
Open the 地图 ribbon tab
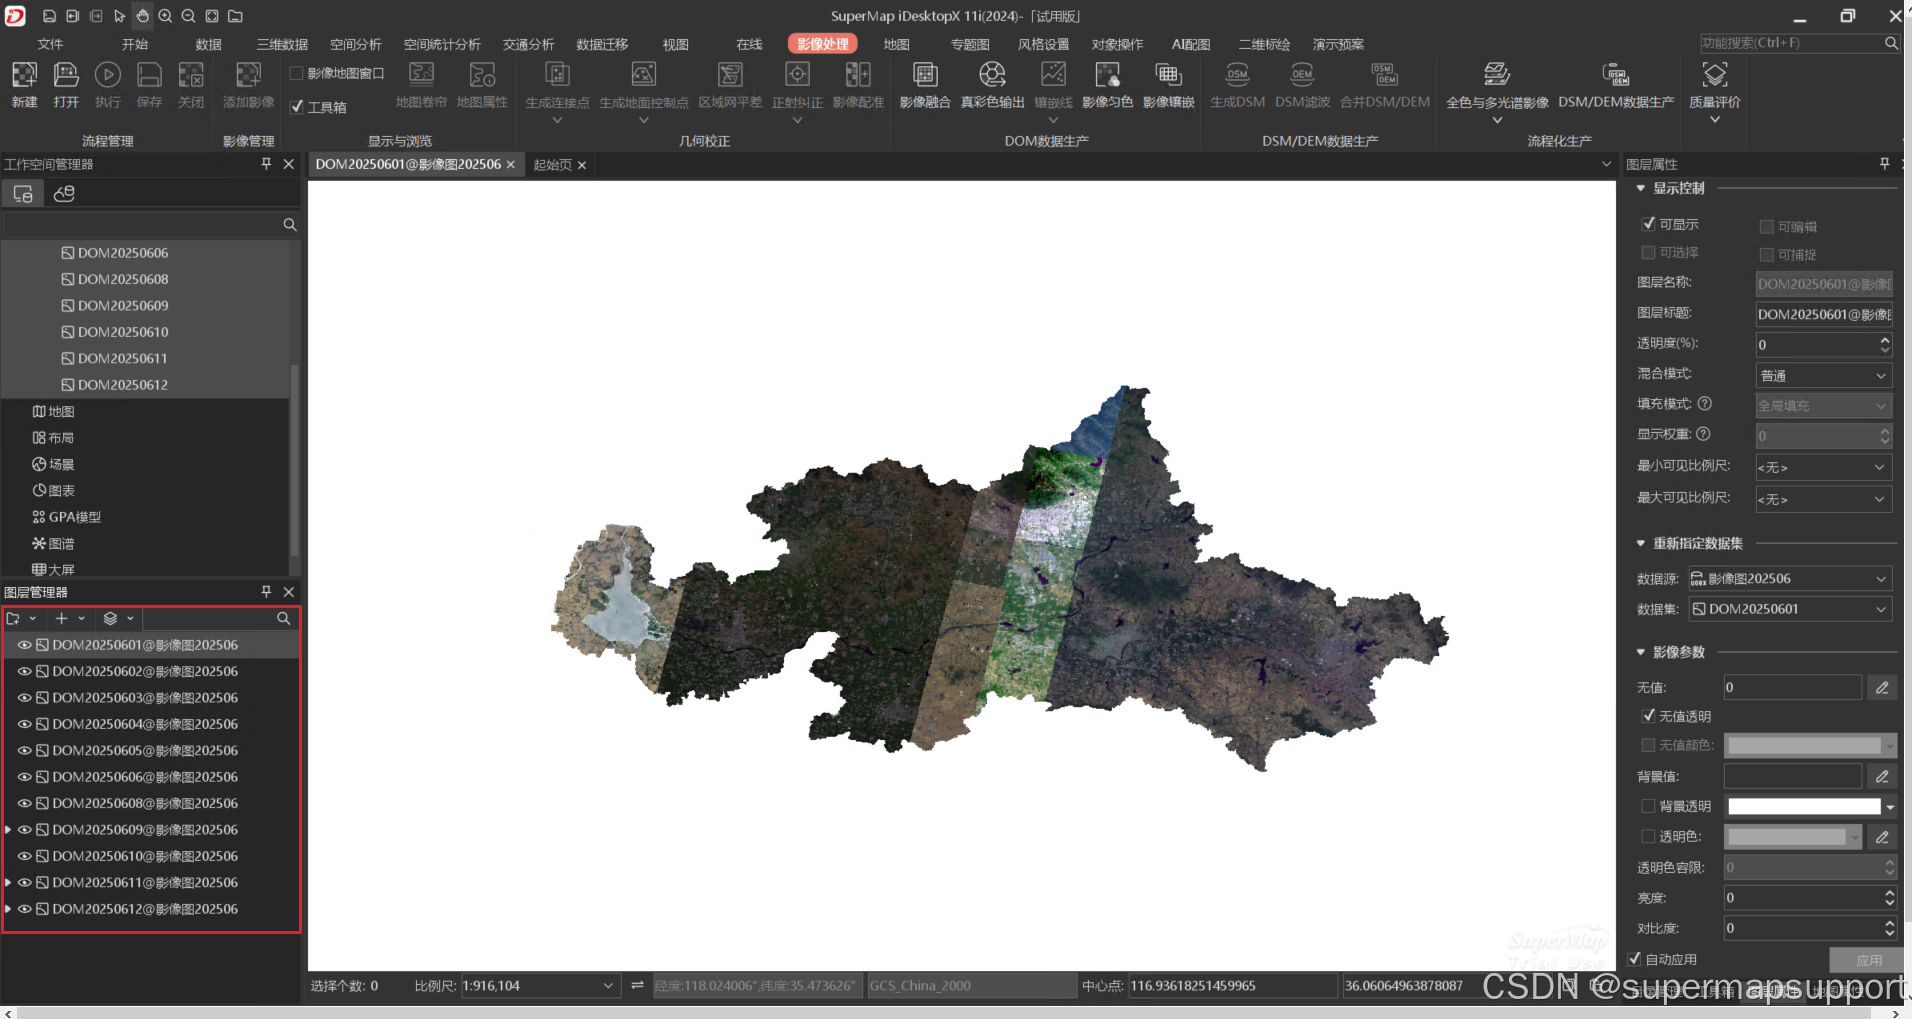[896, 44]
